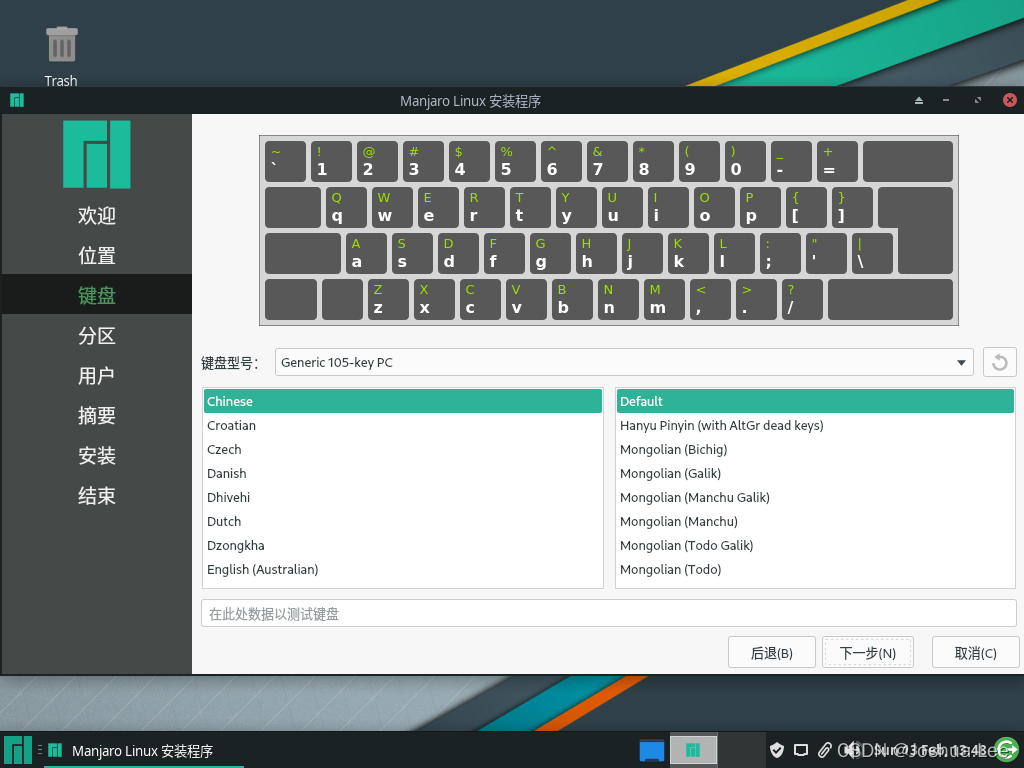Open the Manjaro start menu in taskbar
1024x768 pixels.
[18, 750]
